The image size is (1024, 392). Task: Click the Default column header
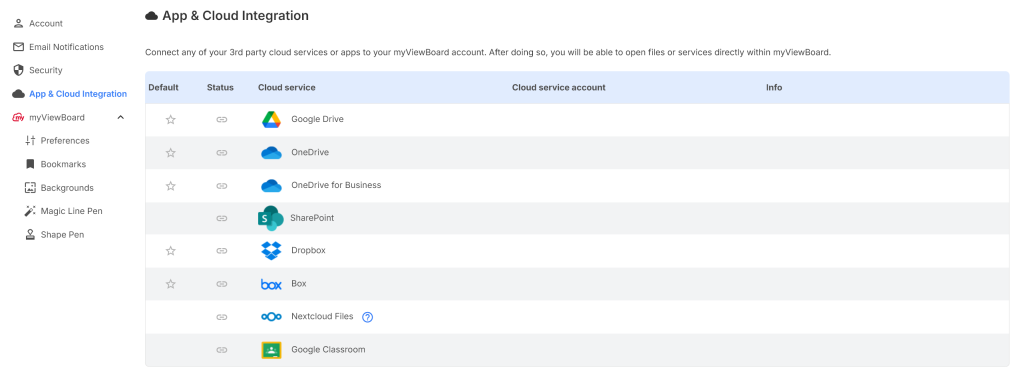tap(163, 88)
